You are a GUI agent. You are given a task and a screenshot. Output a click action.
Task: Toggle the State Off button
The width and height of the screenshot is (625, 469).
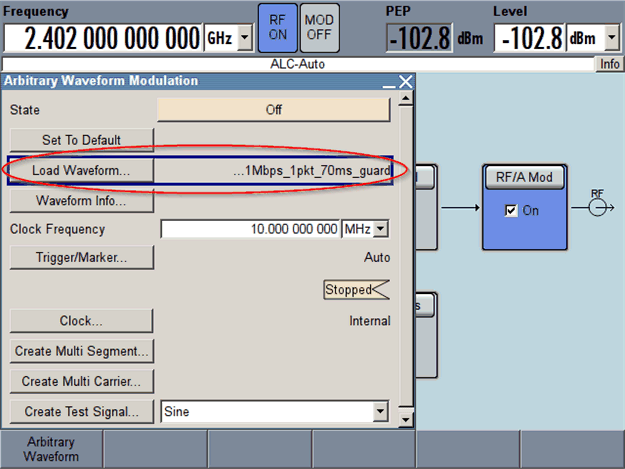coord(273,110)
